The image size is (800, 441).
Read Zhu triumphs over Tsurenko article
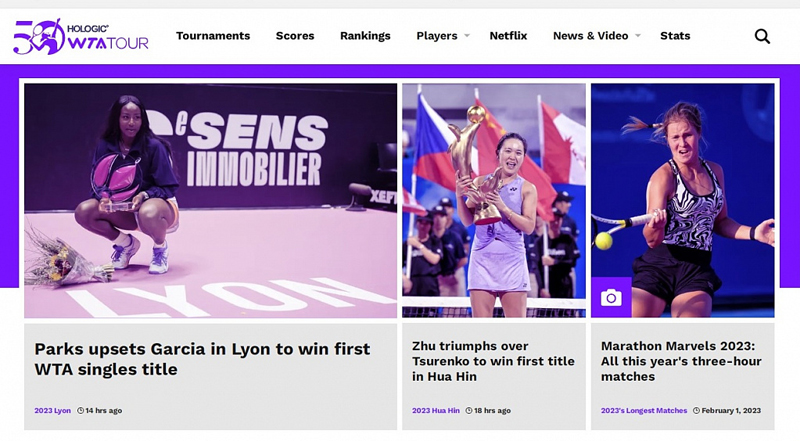point(493,361)
